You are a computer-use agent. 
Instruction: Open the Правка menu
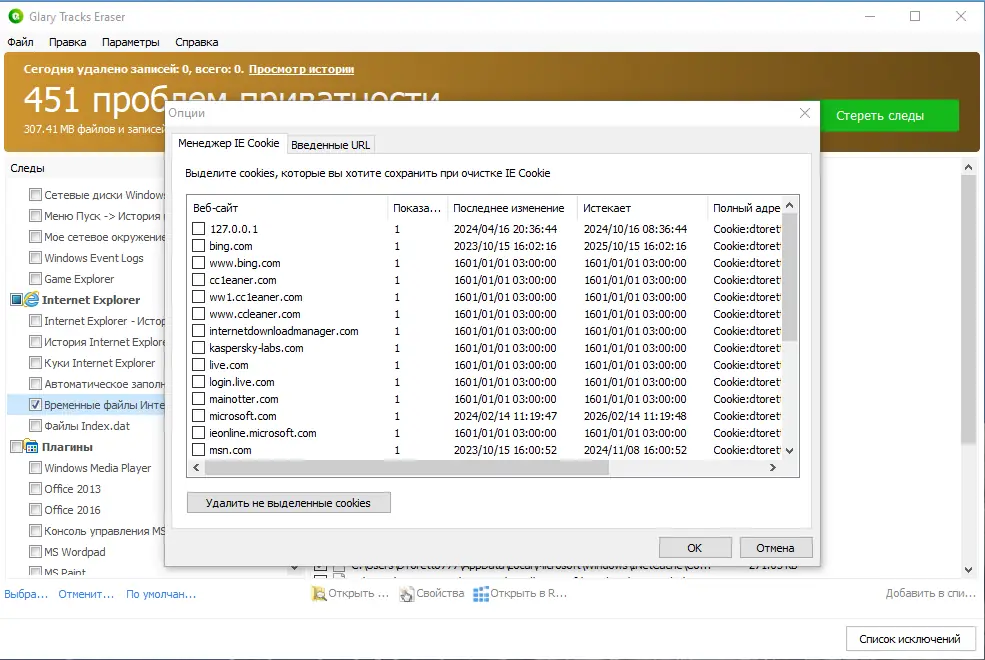coord(67,42)
